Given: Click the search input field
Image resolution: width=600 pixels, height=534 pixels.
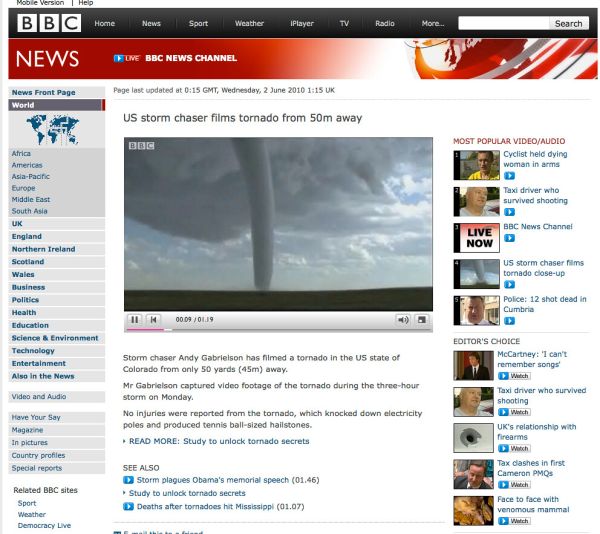Looking at the screenshot, I should click(x=504, y=23).
